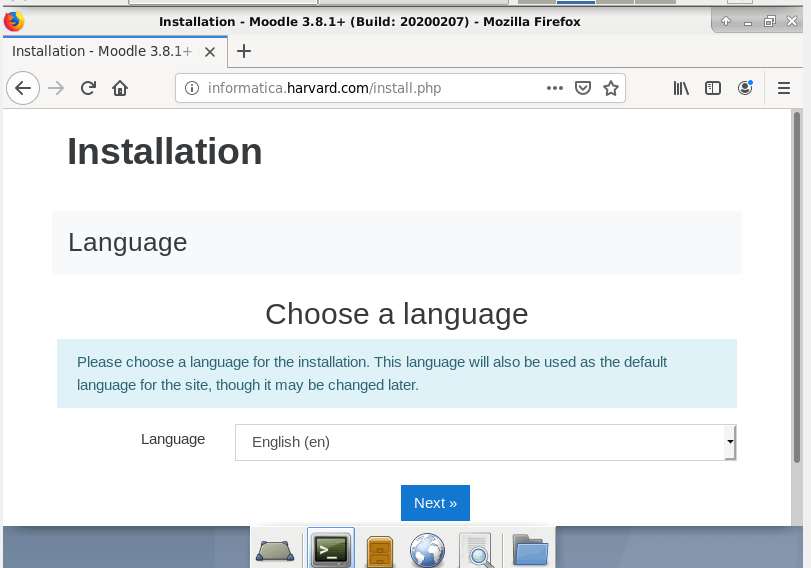
Task: Launch the terminal emulator from dock
Action: pos(331,549)
